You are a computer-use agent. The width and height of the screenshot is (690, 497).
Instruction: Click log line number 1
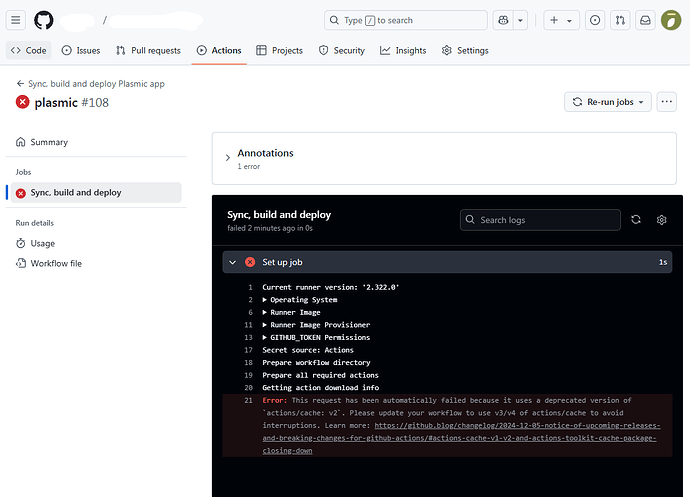[x=250, y=287]
